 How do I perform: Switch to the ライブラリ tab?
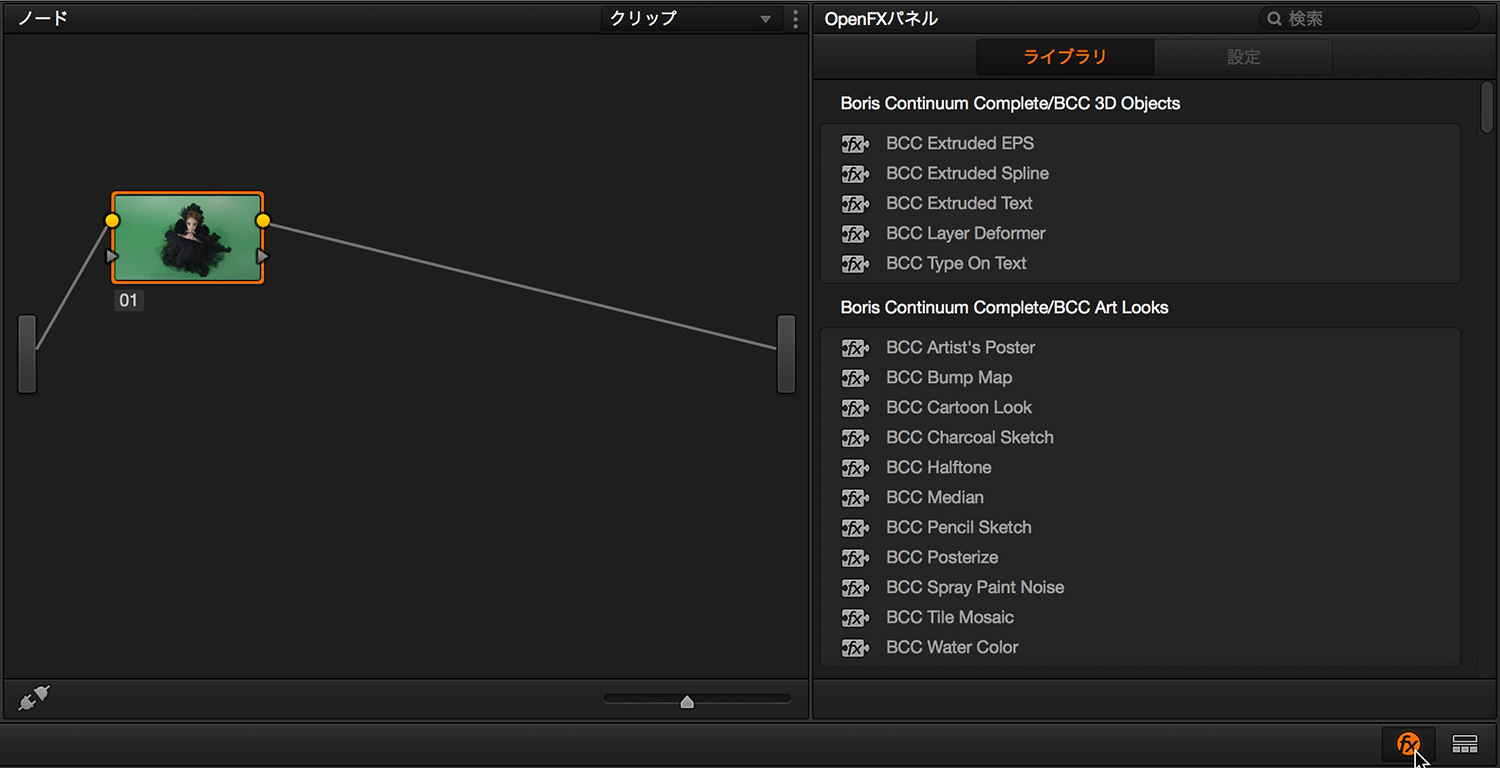click(x=1065, y=57)
